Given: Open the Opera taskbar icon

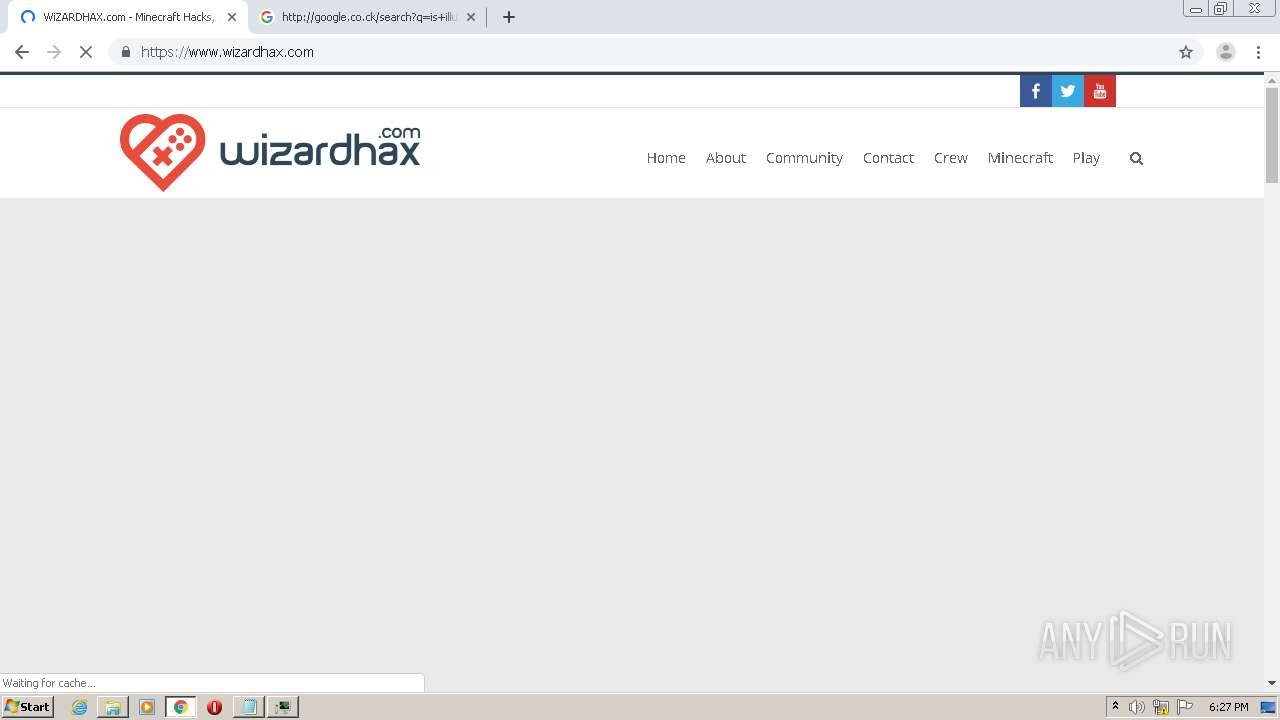Looking at the screenshot, I should point(214,707).
